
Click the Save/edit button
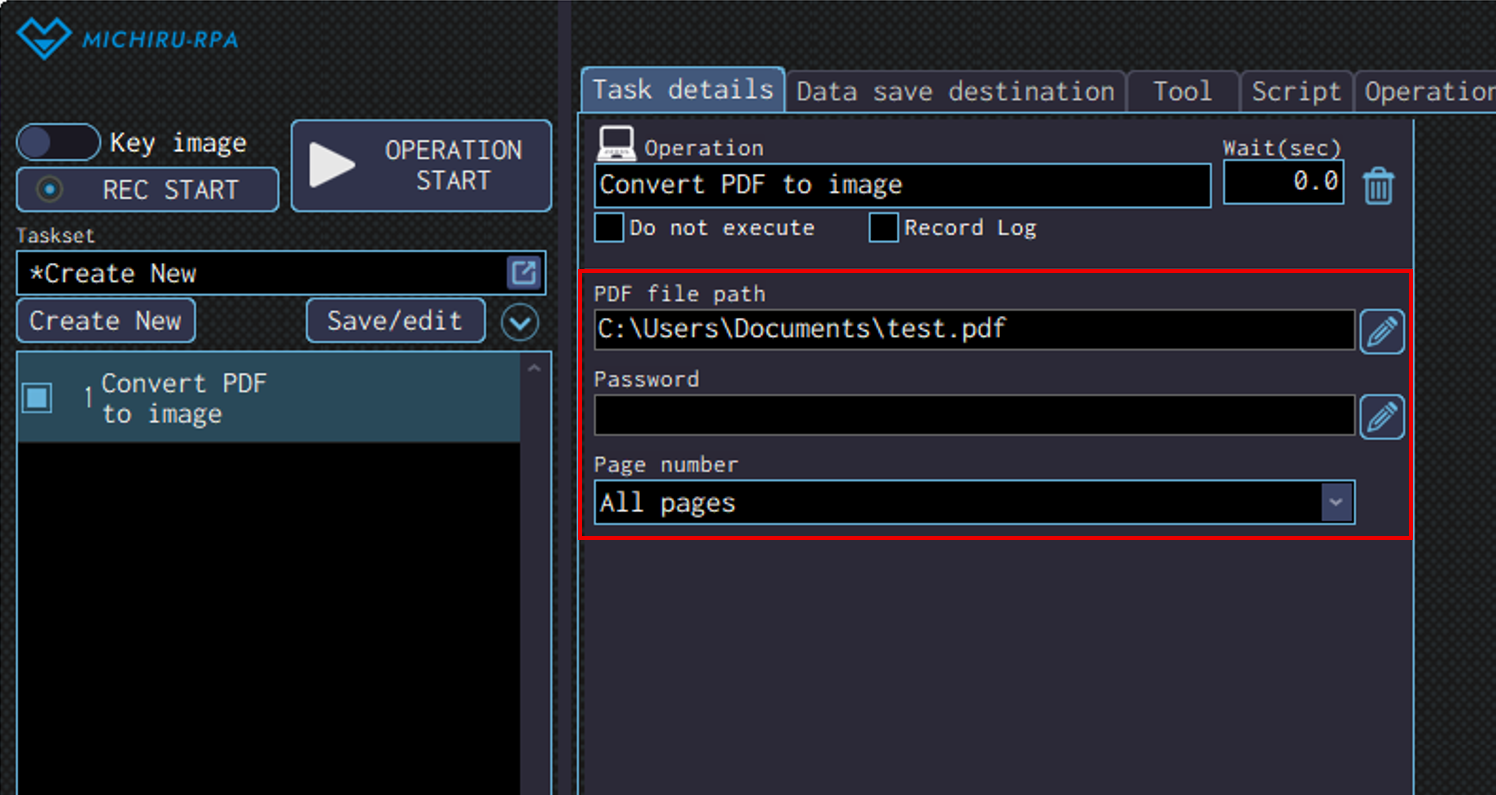tap(395, 321)
